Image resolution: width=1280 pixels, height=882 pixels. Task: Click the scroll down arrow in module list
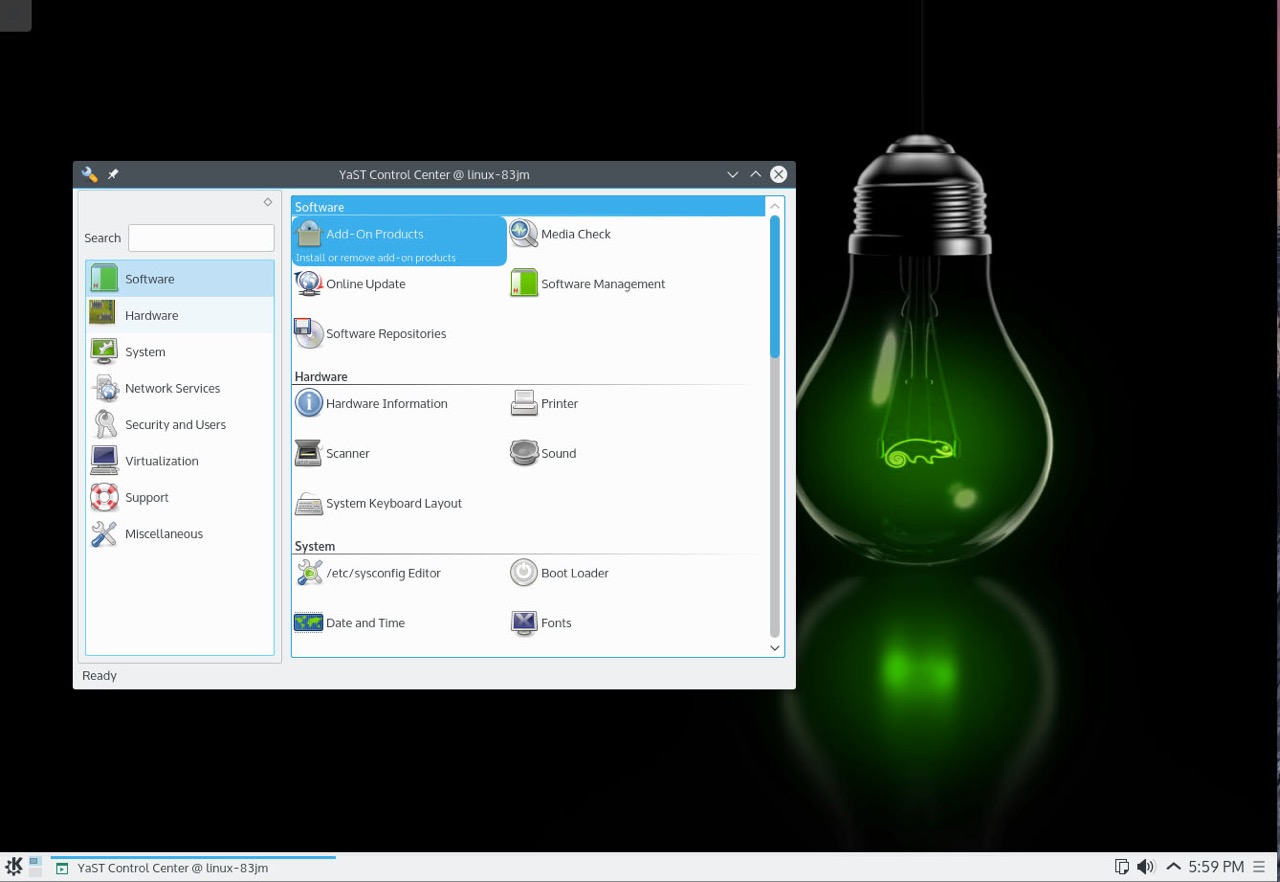coord(774,648)
